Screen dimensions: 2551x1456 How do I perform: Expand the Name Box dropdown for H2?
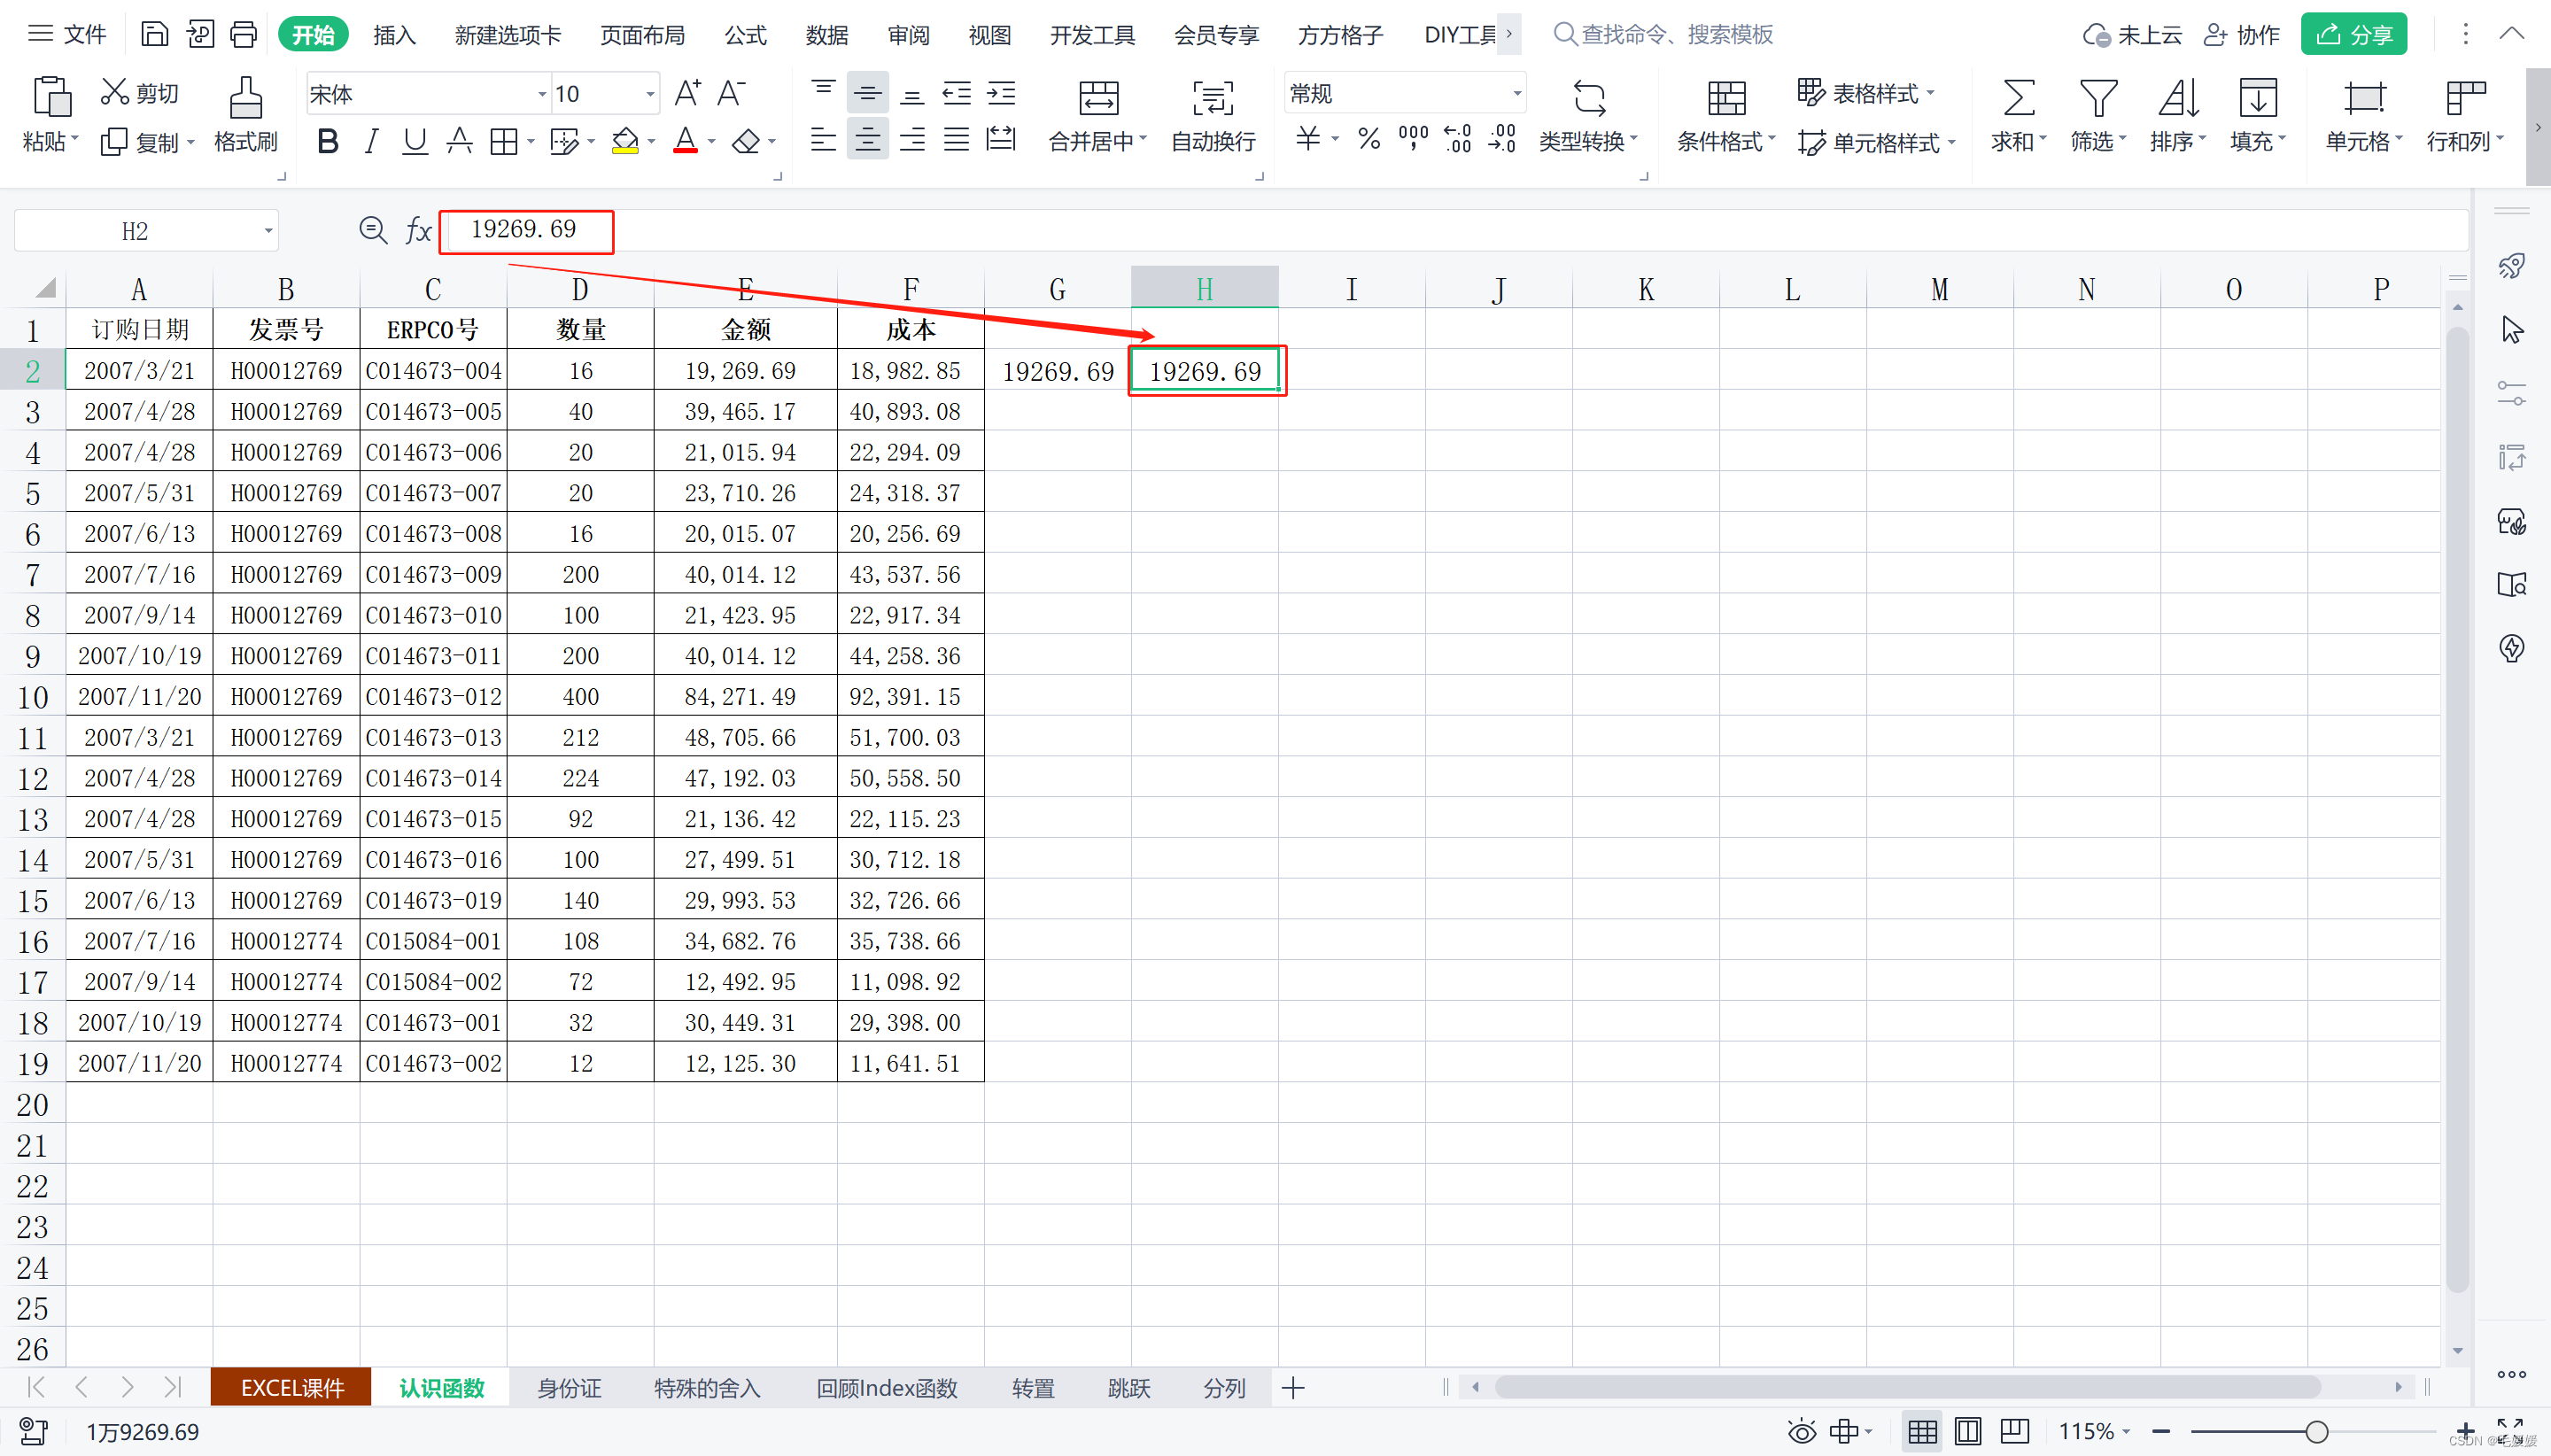click(268, 231)
